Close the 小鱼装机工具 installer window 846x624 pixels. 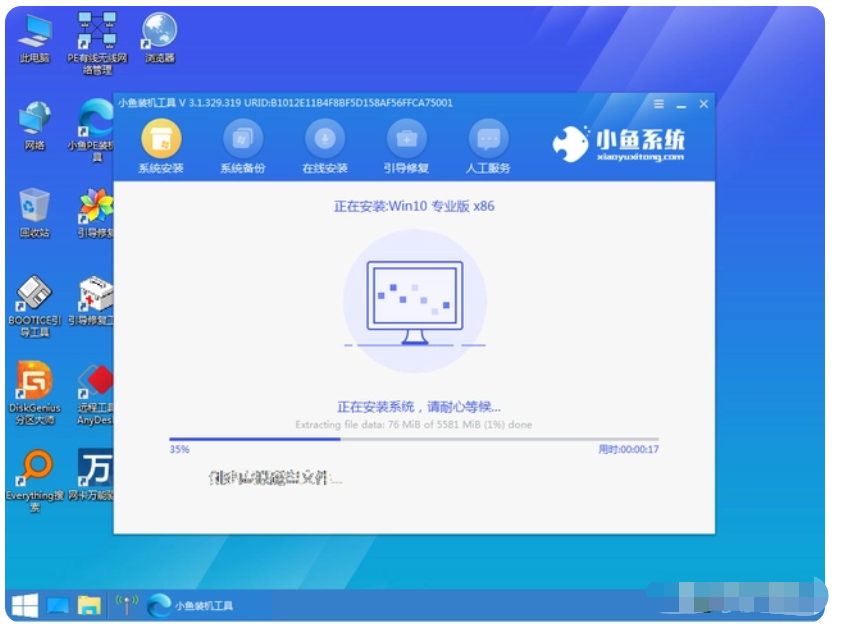(704, 104)
